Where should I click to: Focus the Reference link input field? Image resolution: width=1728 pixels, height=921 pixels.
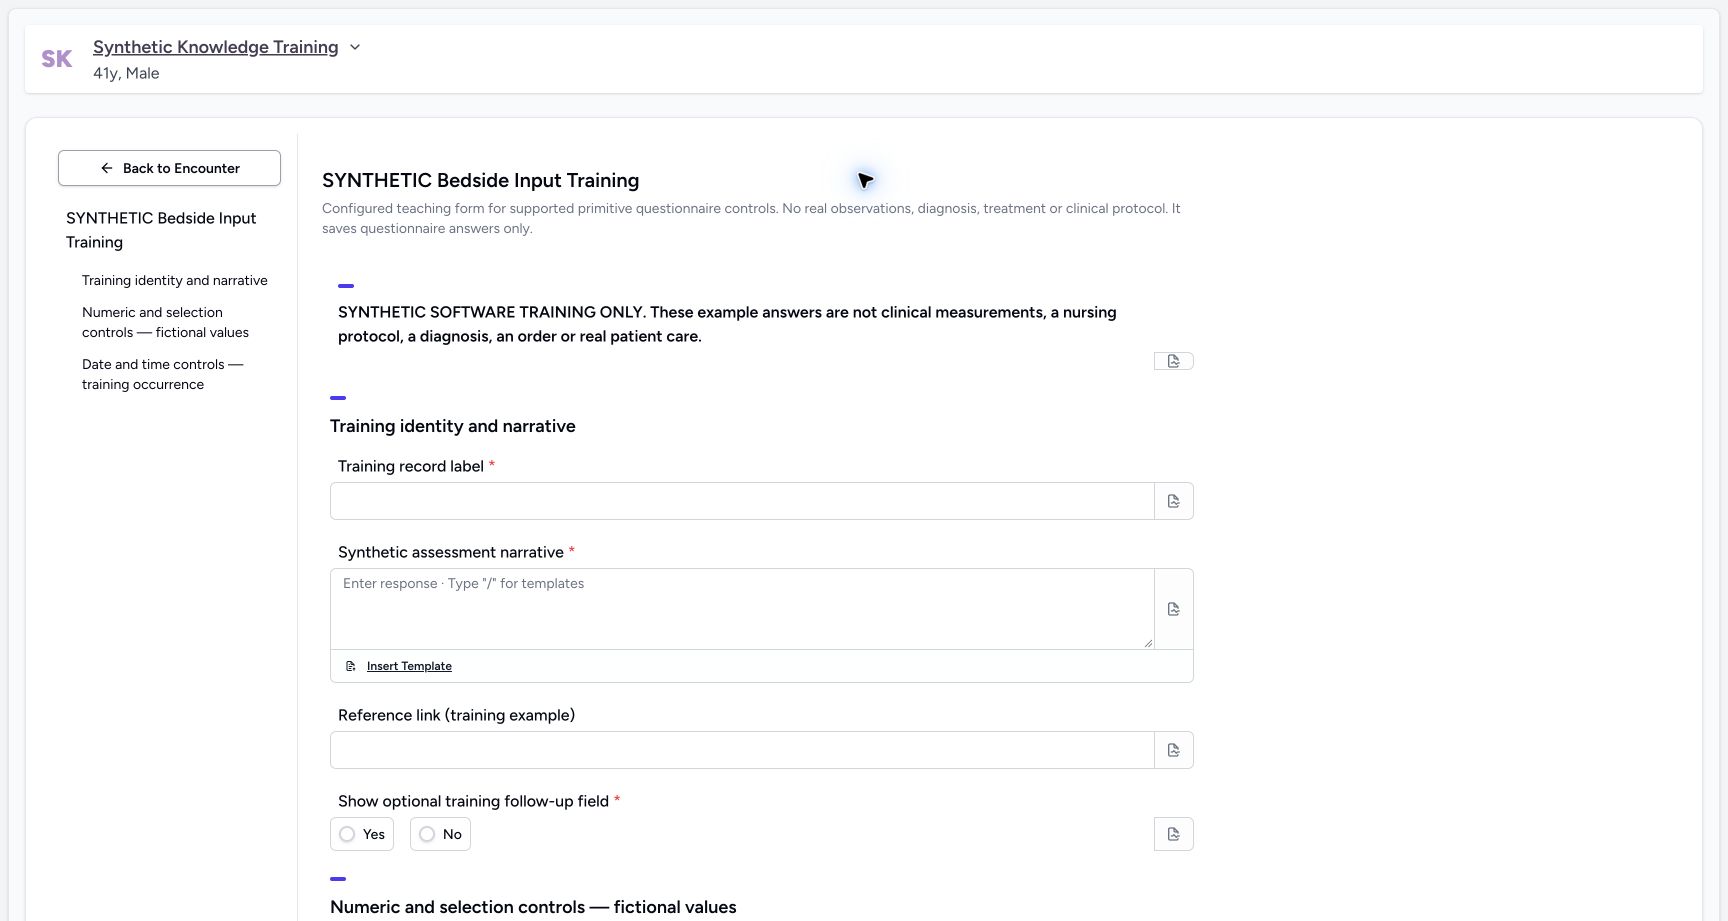click(x=742, y=750)
